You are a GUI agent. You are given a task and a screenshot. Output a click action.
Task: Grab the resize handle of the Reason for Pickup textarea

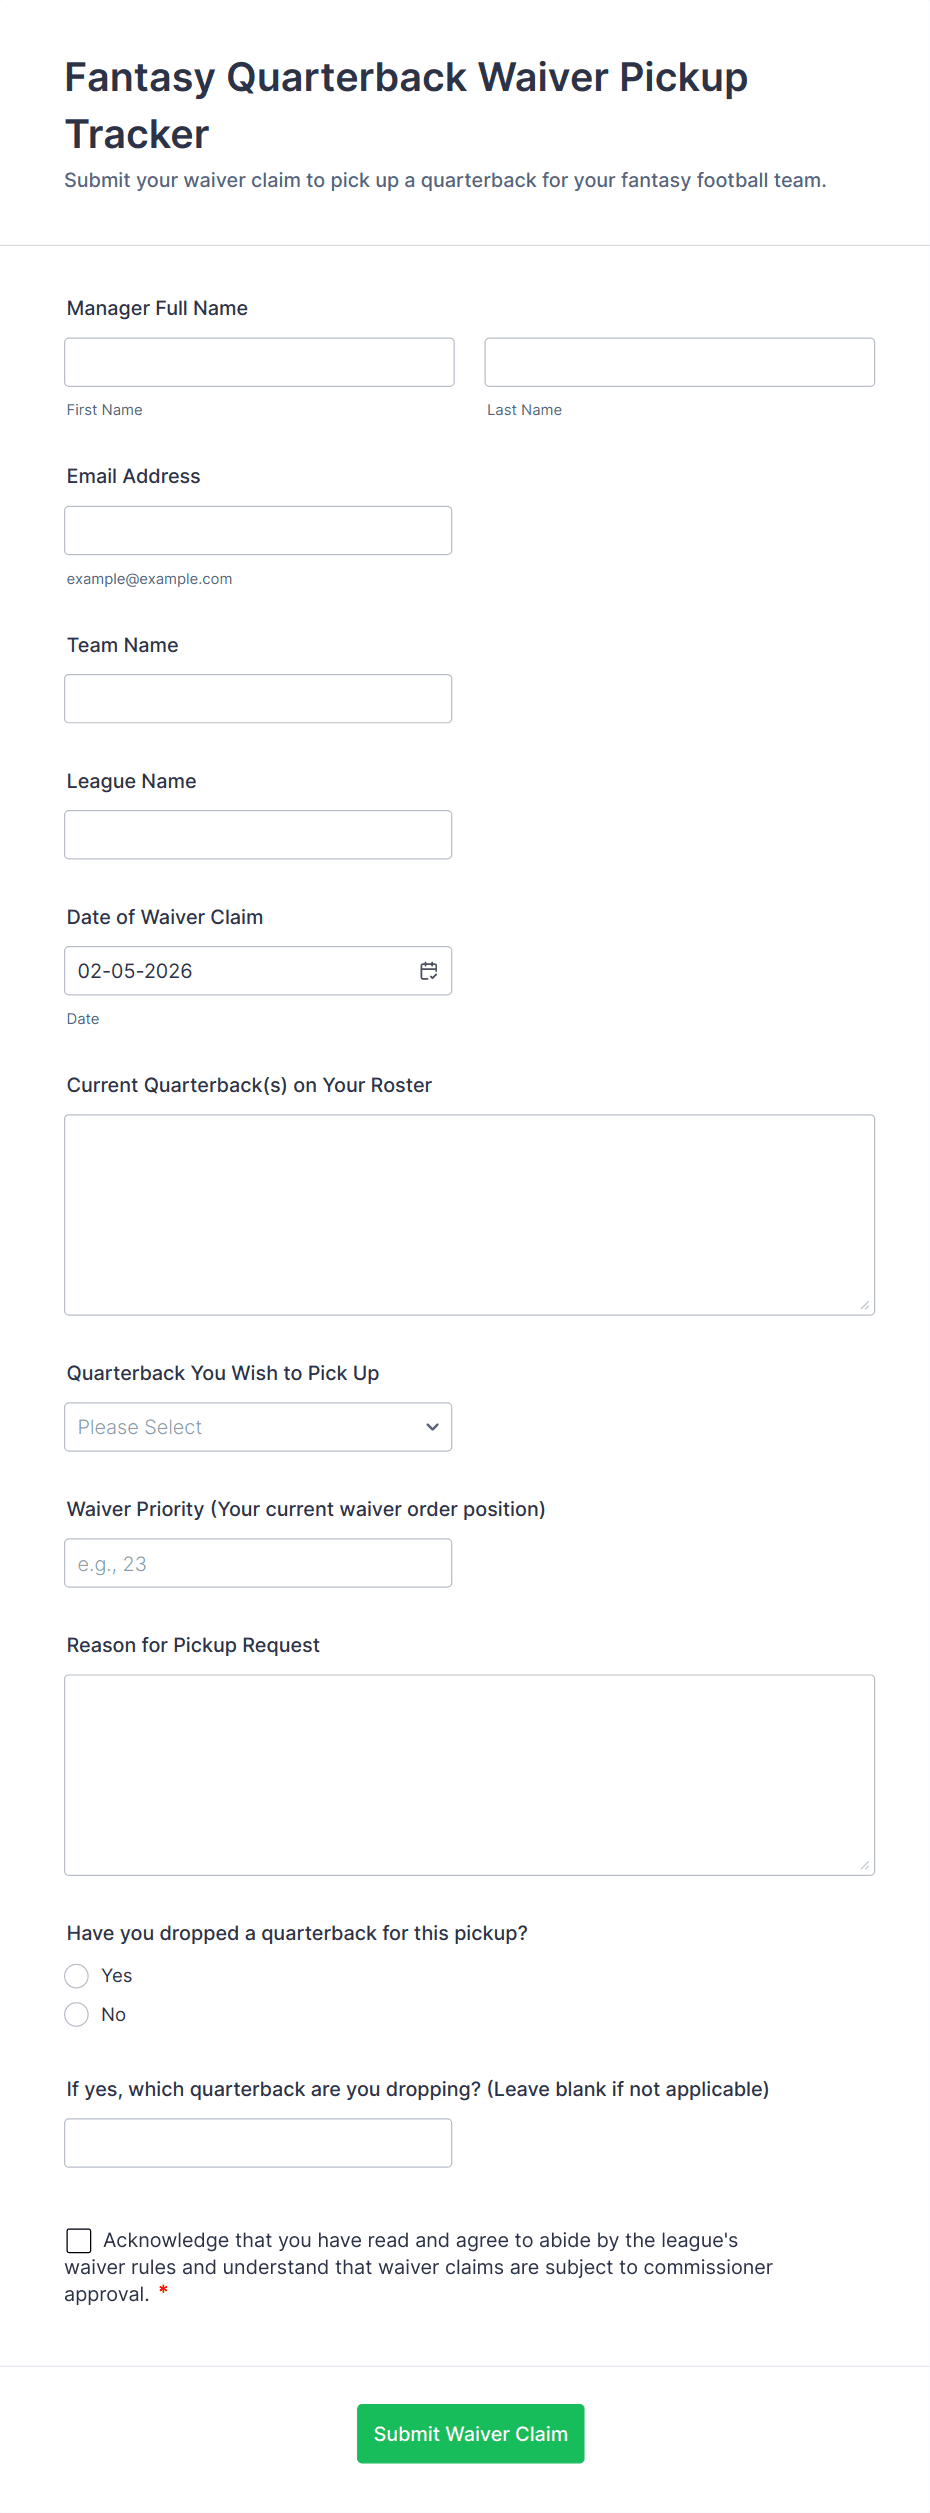tap(865, 1865)
